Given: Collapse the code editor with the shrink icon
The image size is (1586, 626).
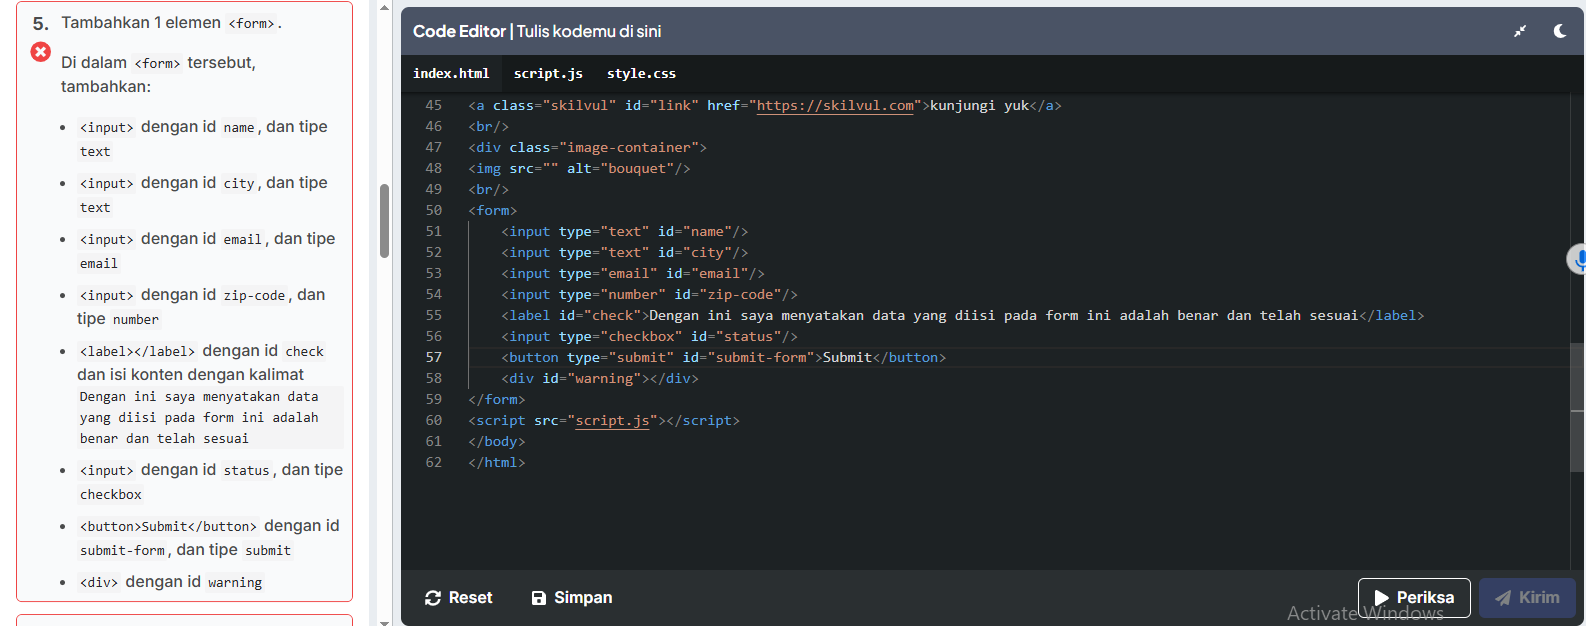Looking at the screenshot, I should (x=1520, y=31).
